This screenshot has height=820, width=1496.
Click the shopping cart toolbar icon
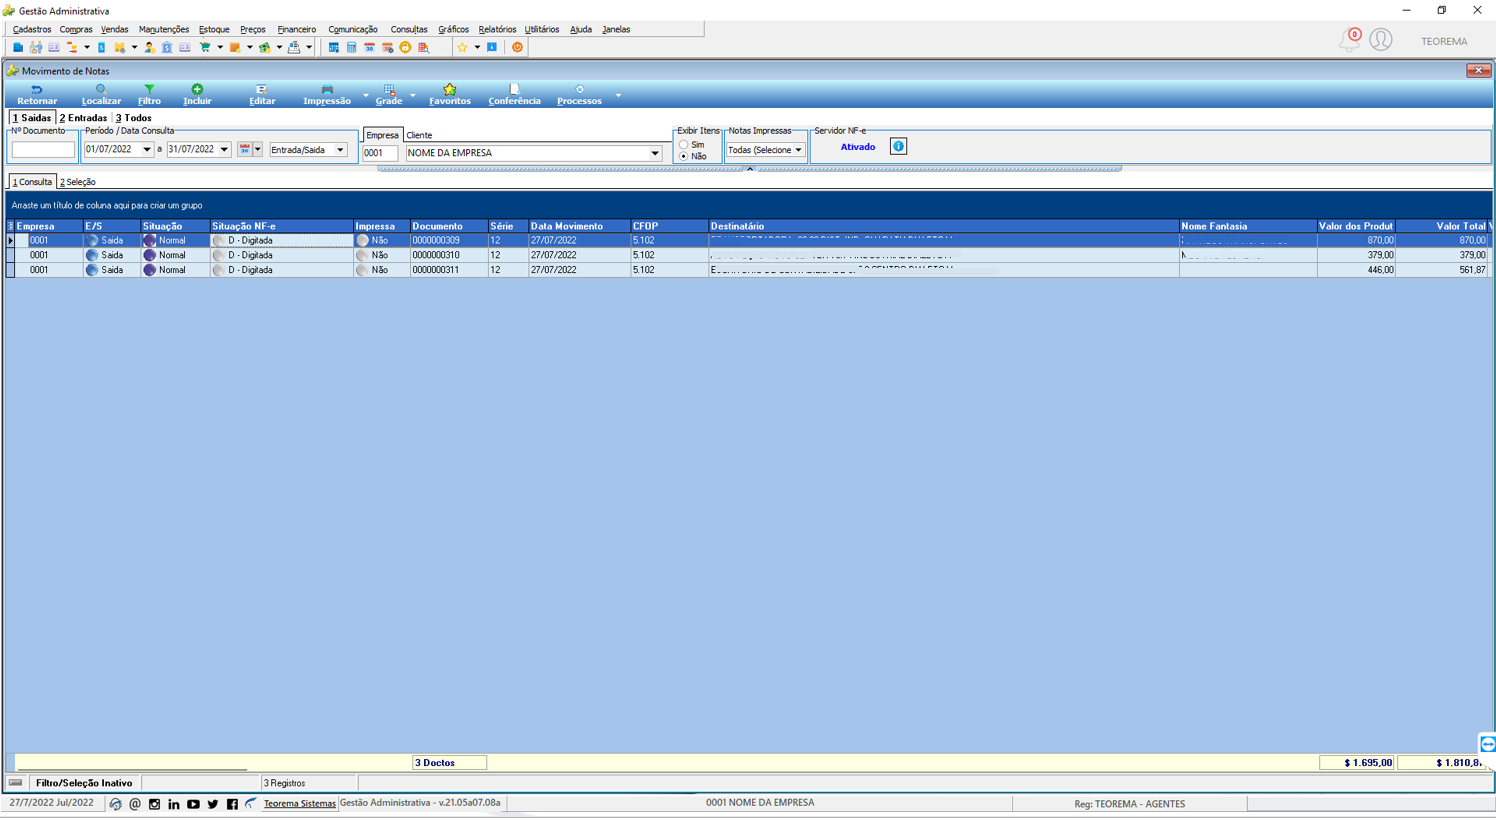(x=205, y=47)
